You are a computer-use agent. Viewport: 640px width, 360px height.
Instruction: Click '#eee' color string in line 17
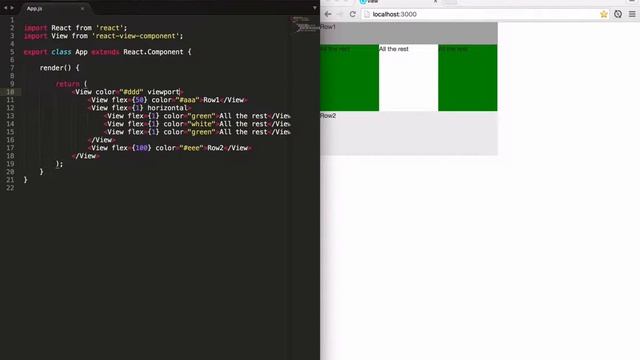pyautogui.click(x=191, y=148)
